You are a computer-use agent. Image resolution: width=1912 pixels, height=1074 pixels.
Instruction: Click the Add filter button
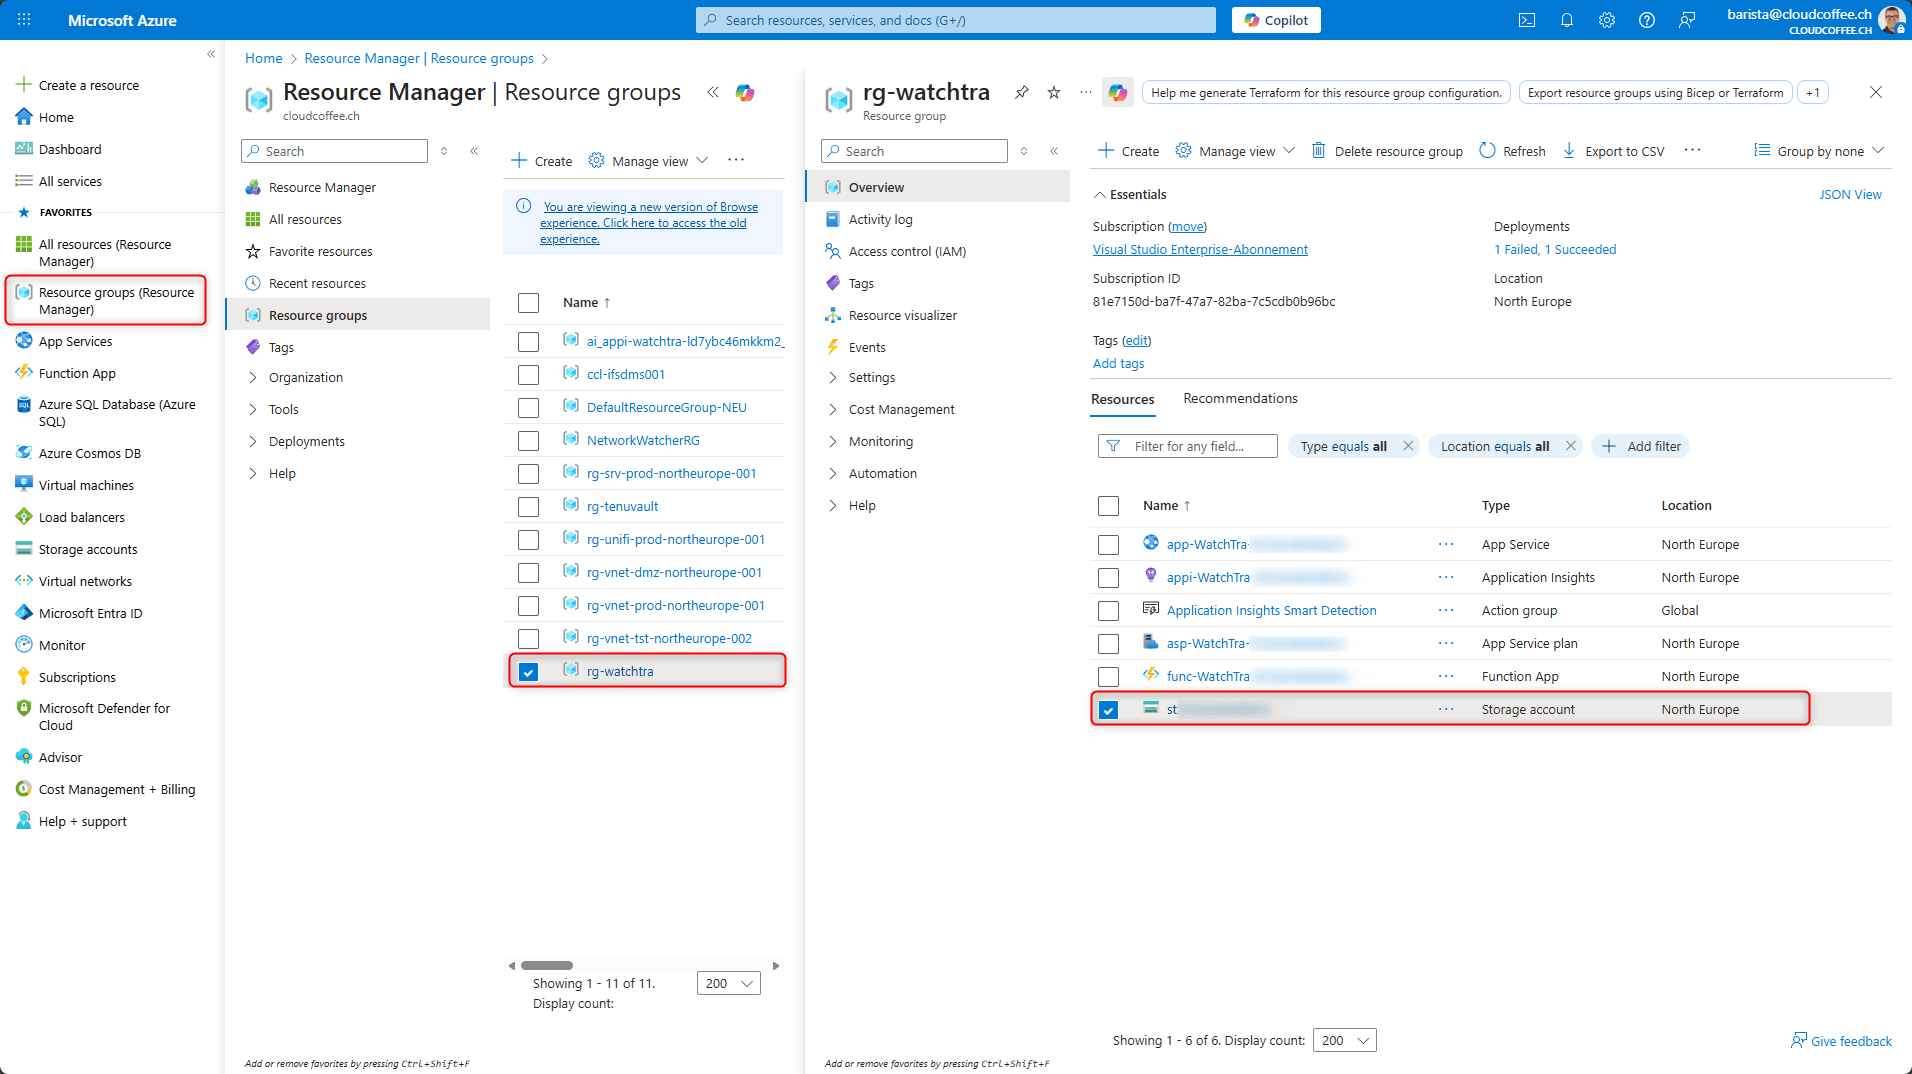pyautogui.click(x=1641, y=446)
